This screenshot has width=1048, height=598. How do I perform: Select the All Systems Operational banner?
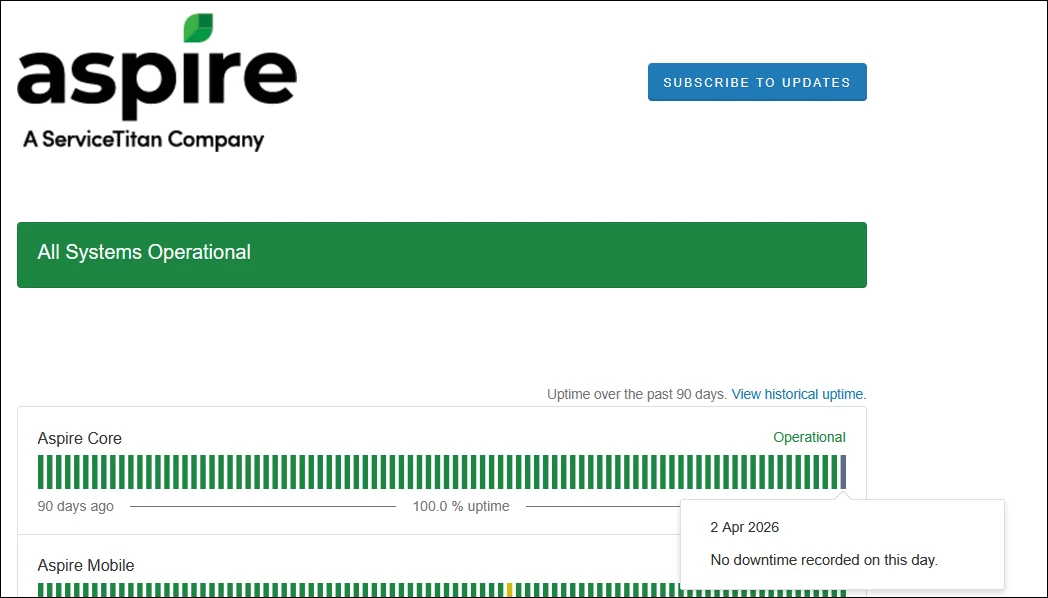pyautogui.click(x=442, y=255)
